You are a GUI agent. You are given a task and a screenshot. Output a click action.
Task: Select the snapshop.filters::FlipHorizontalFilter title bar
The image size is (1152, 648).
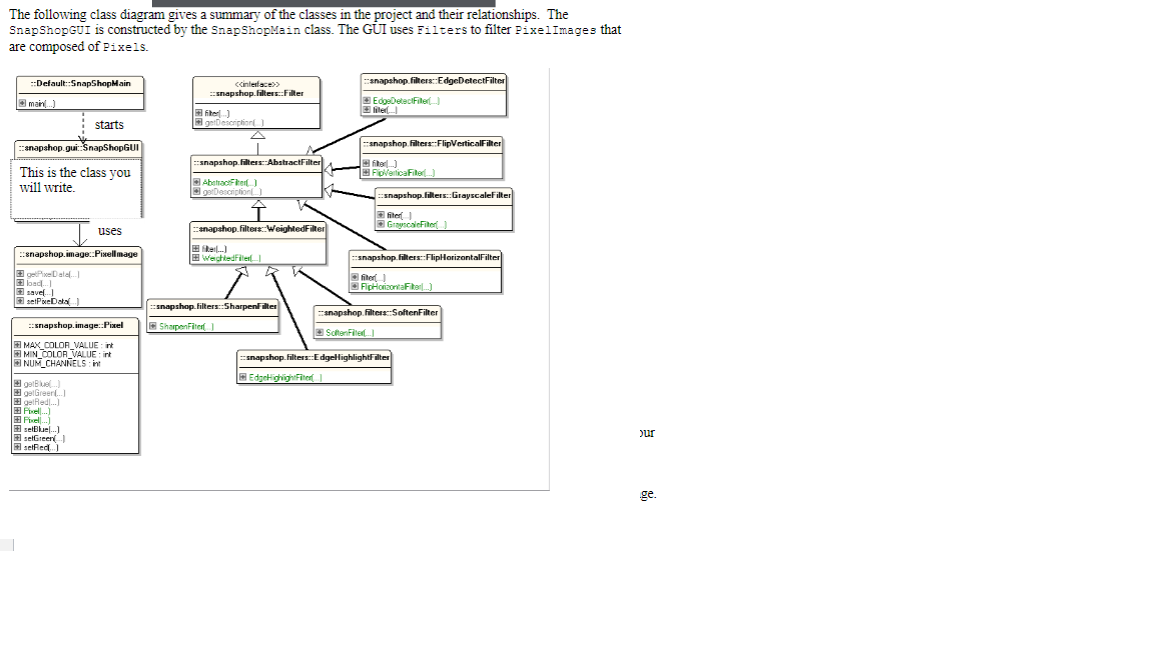tap(425, 256)
